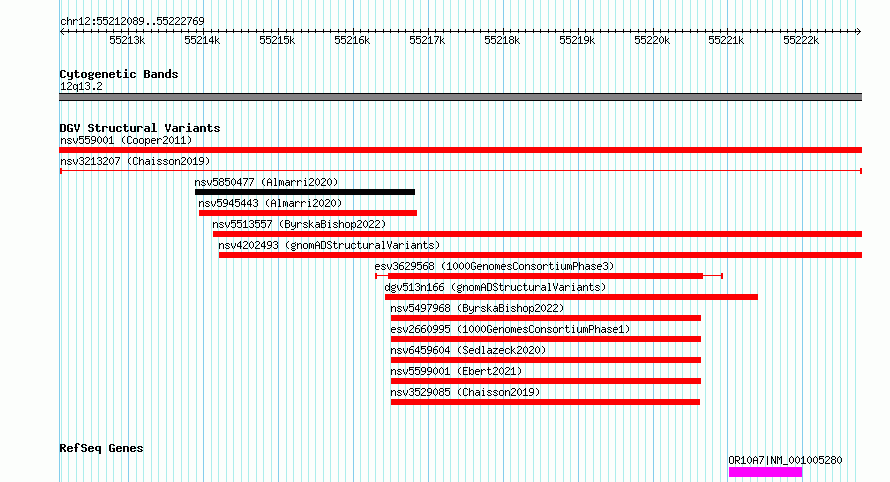The image size is (890, 482).
Task: Select the nsv4202493 red bar
Action: tap(540, 255)
